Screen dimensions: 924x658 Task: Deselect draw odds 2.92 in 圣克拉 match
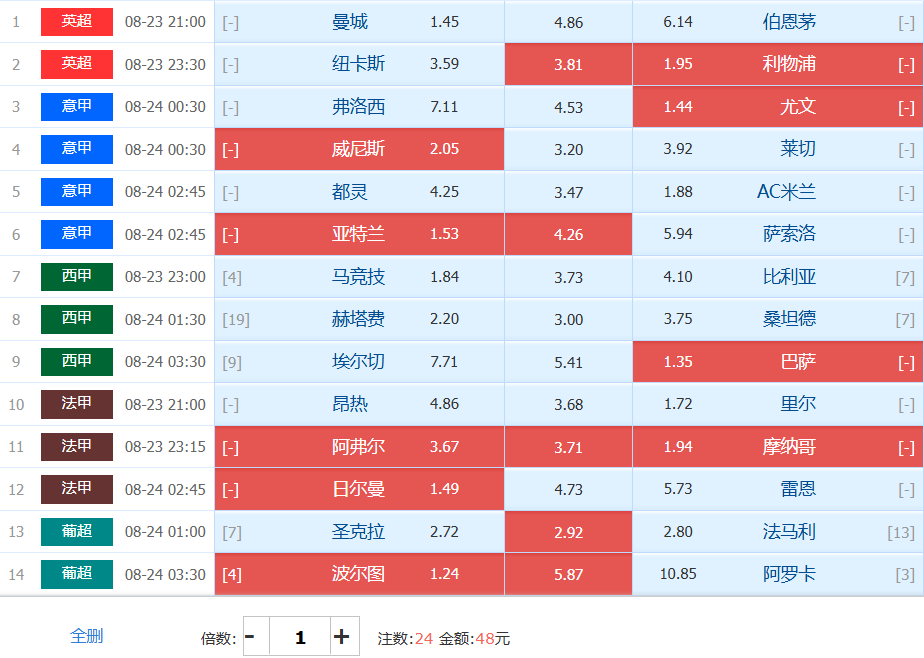(x=568, y=531)
